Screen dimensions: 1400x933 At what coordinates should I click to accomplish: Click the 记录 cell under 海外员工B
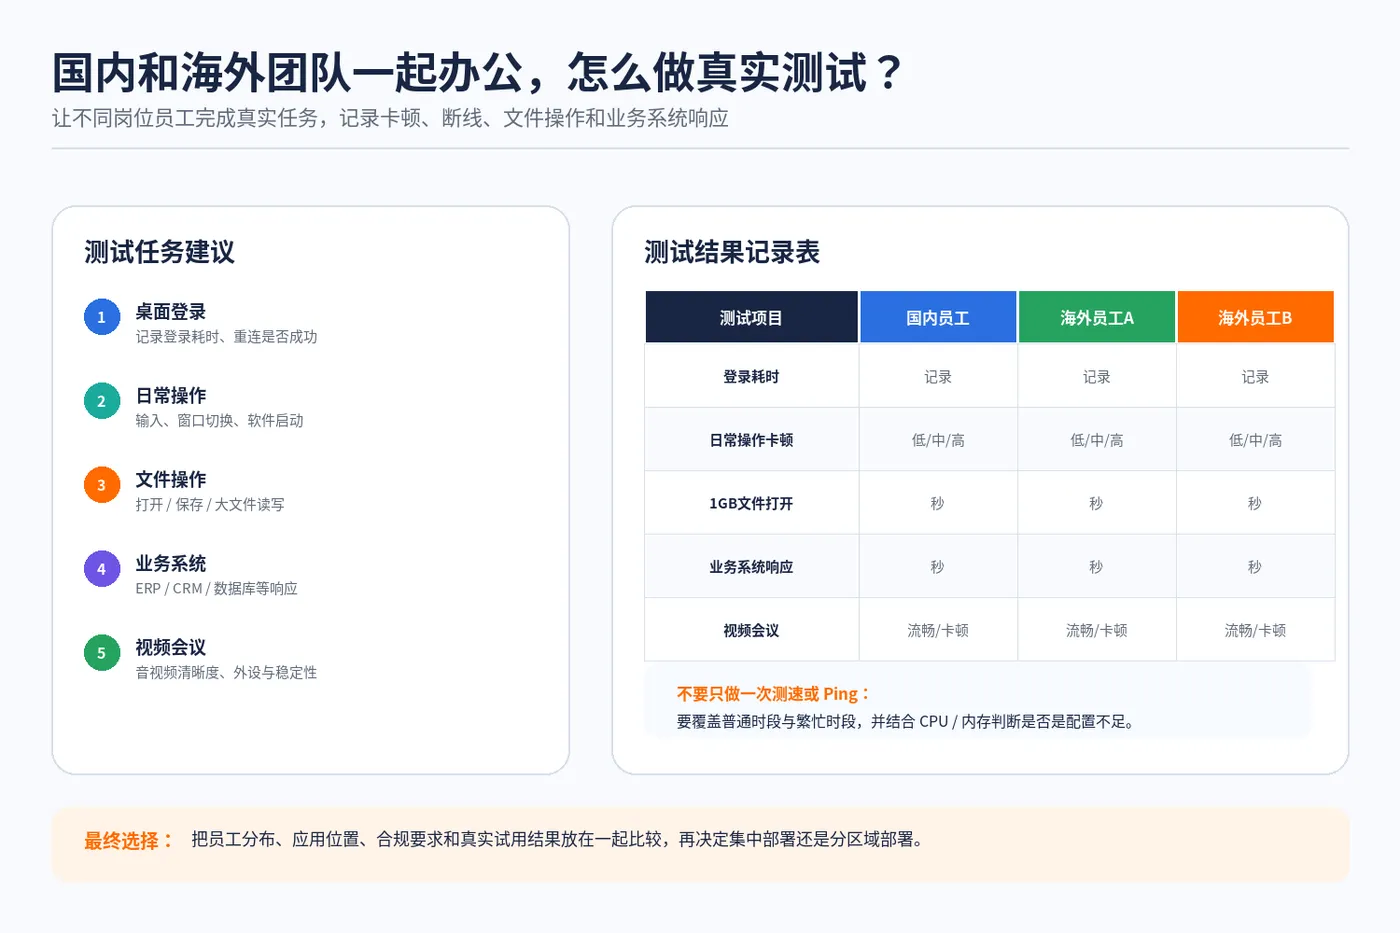(x=1255, y=376)
